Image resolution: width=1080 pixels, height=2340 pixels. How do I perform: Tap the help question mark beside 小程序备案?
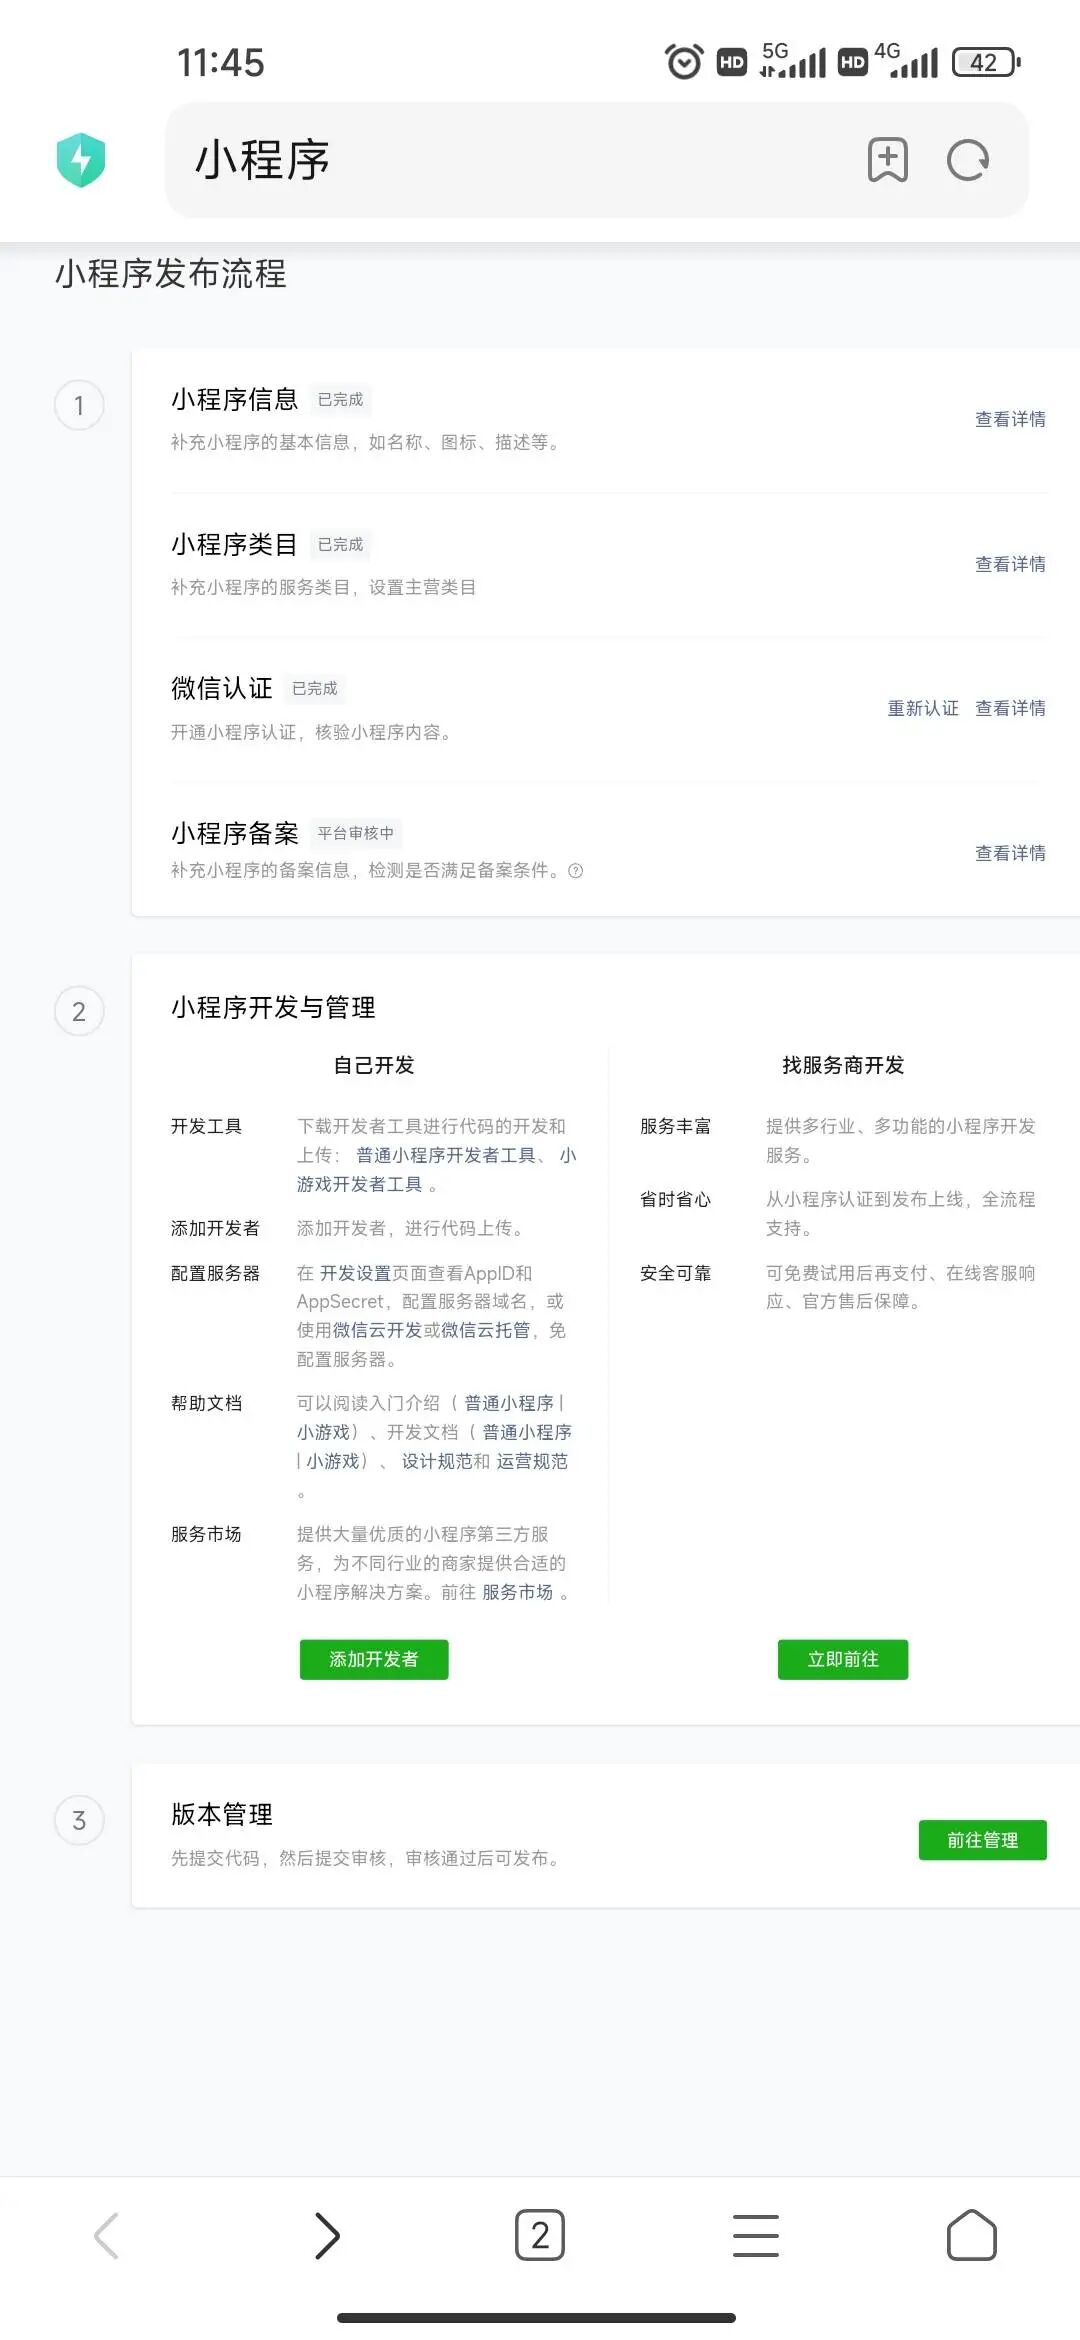tap(576, 871)
